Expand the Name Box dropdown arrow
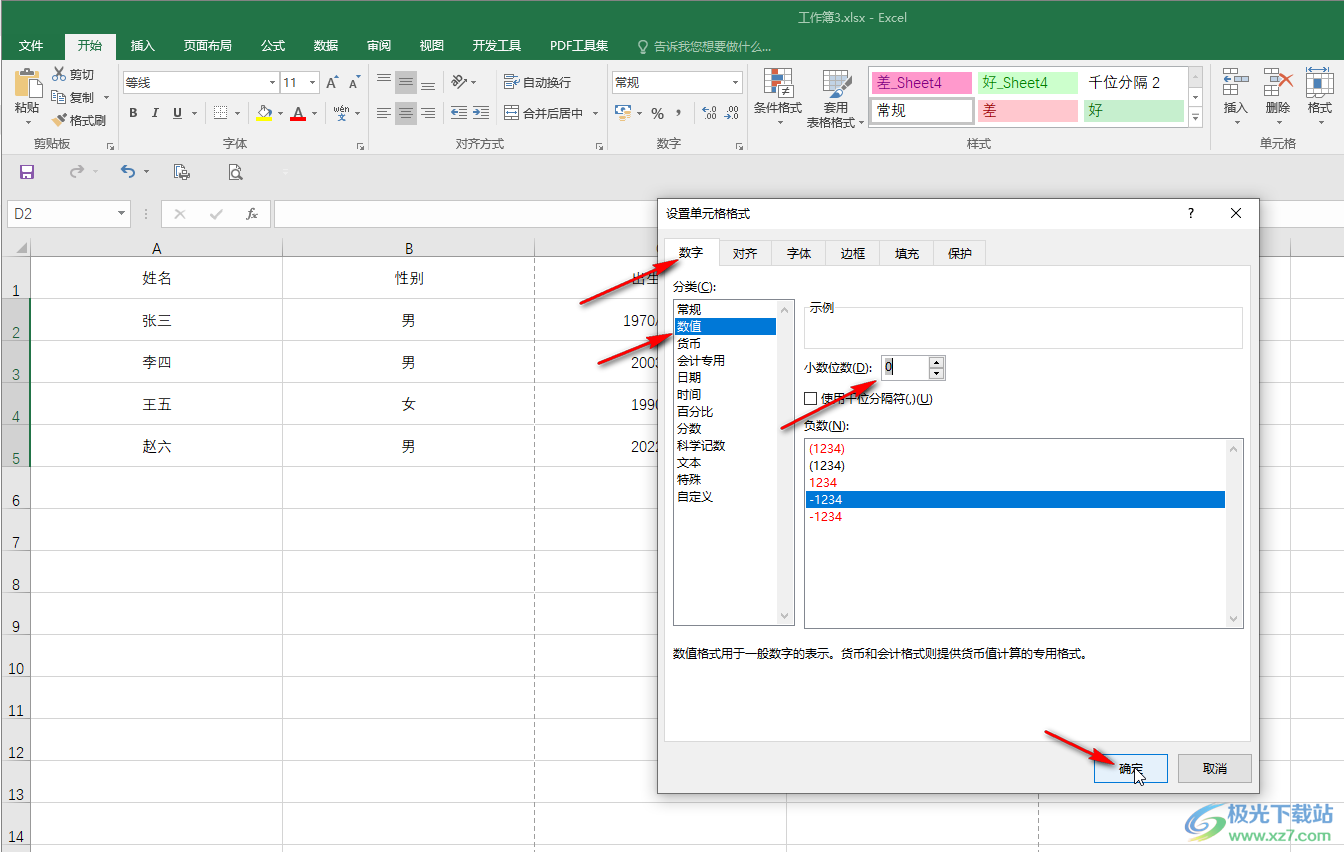Image resolution: width=1344 pixels, height=852 pixels. (122, 214)
